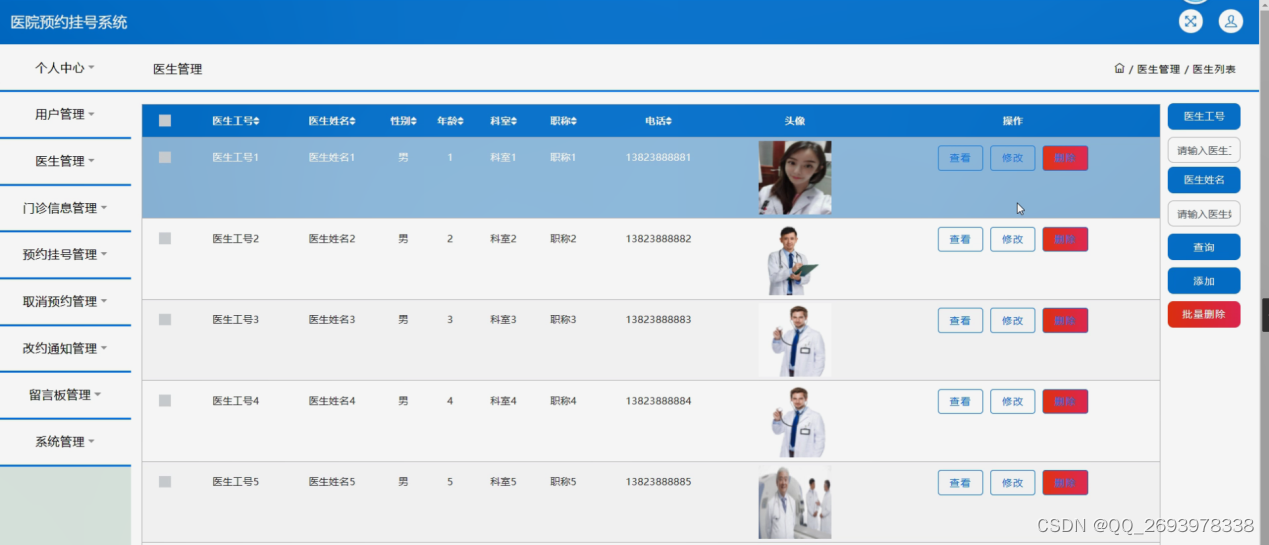
Task: Click the 头像 column header
Action: 795,121
